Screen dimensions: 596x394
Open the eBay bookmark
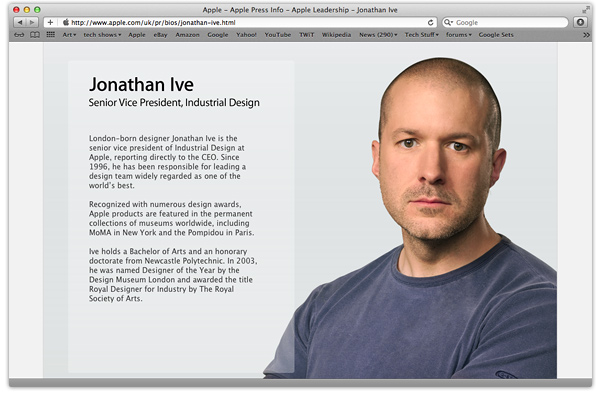[160, 35]
